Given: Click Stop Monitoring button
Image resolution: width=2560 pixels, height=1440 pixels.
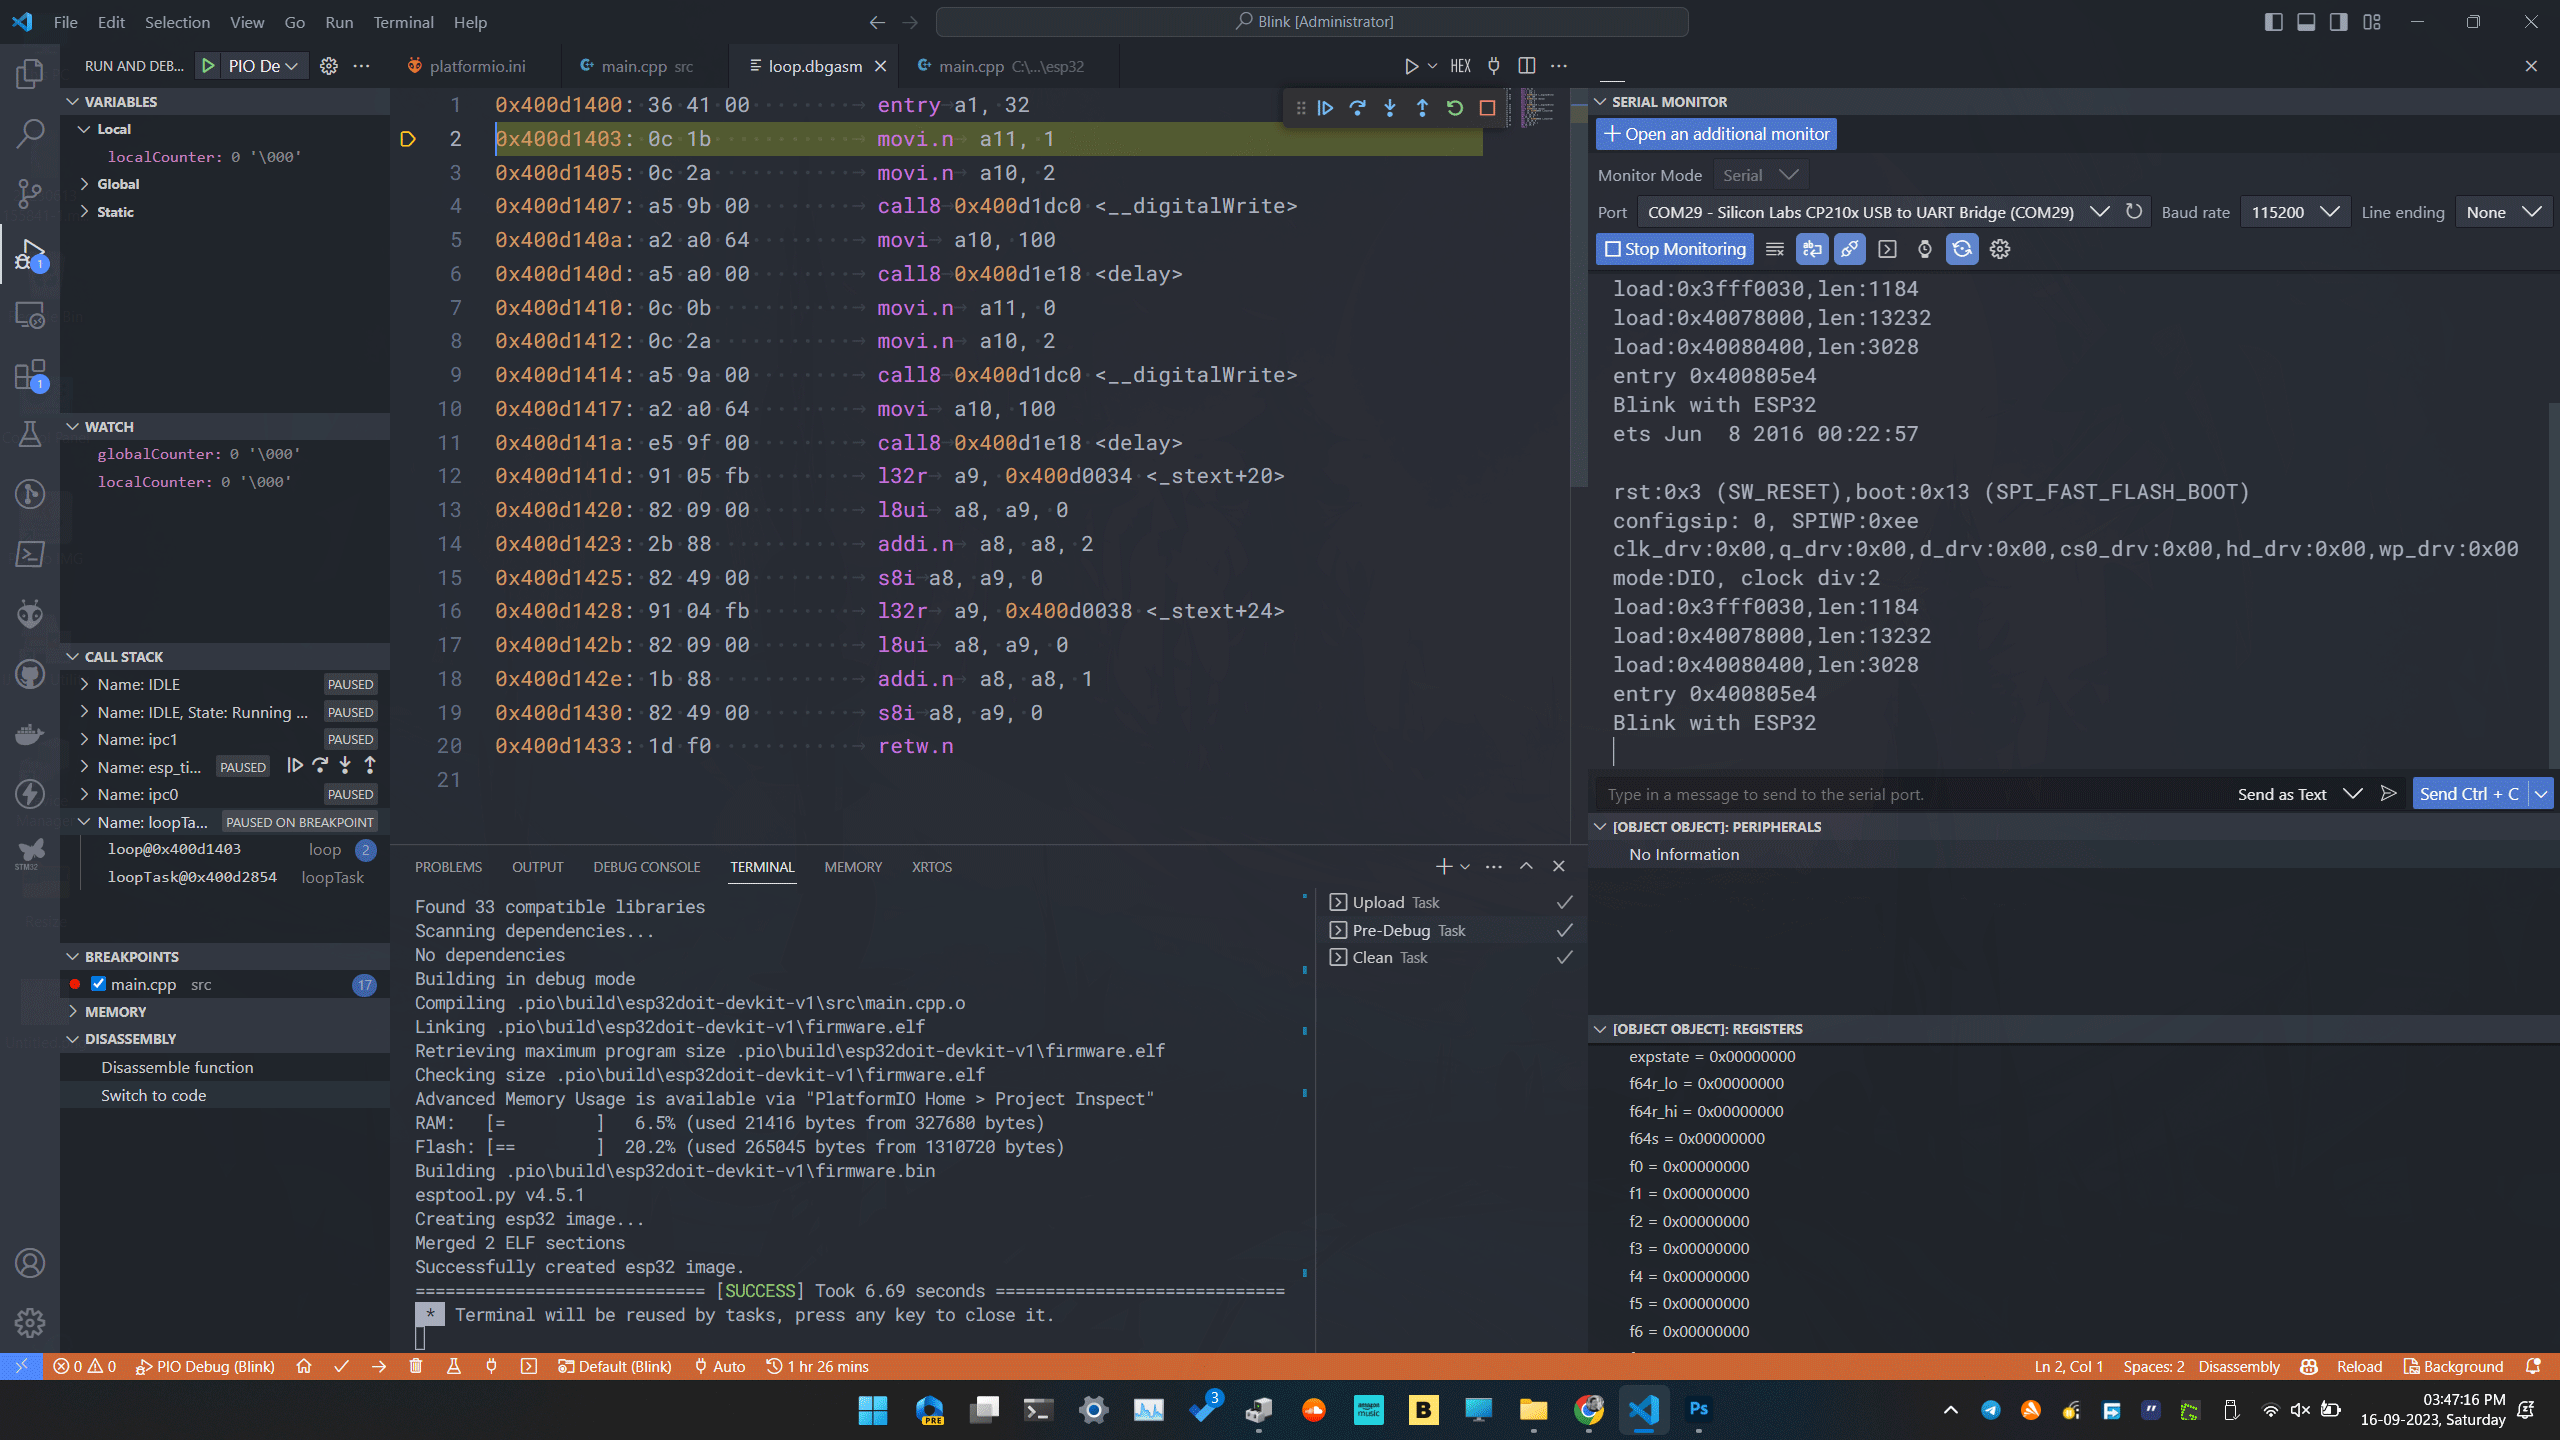Looking at the screenshot, I should coord(1674,249).
